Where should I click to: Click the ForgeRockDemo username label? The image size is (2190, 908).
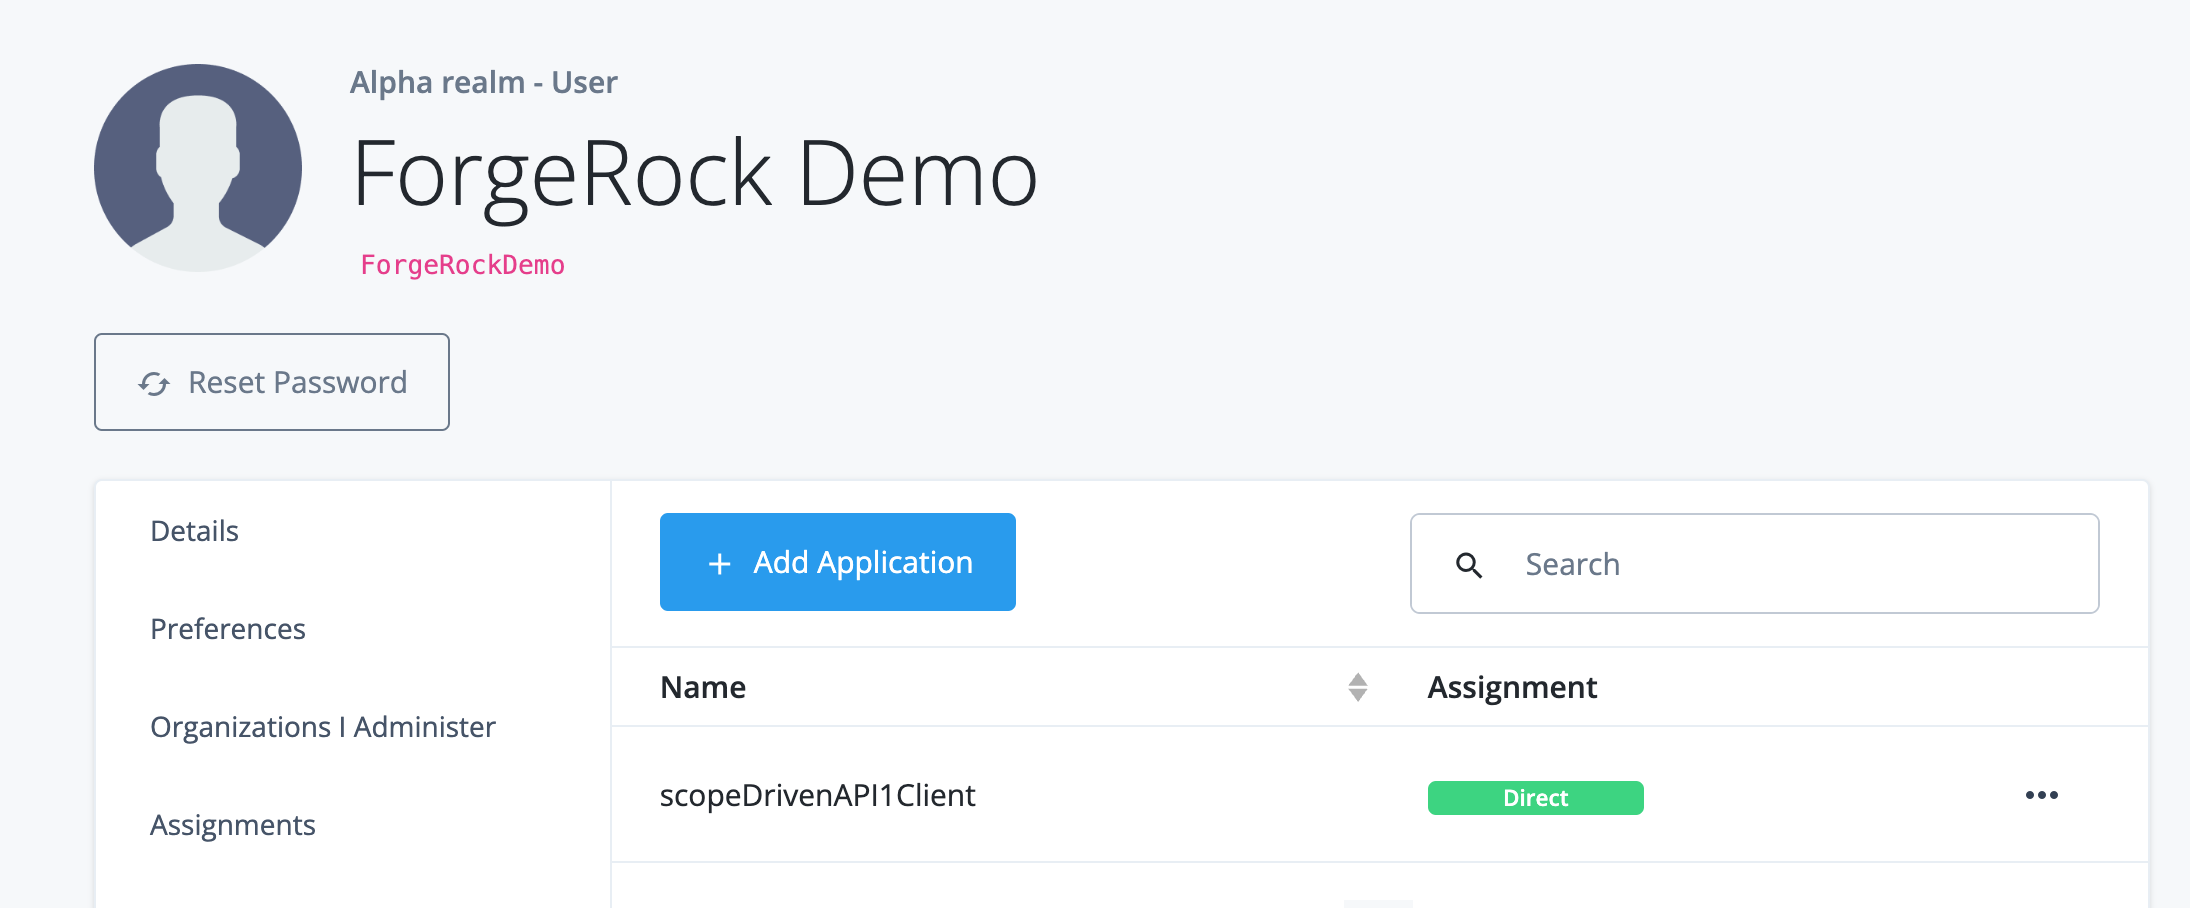tap(463, 265)
